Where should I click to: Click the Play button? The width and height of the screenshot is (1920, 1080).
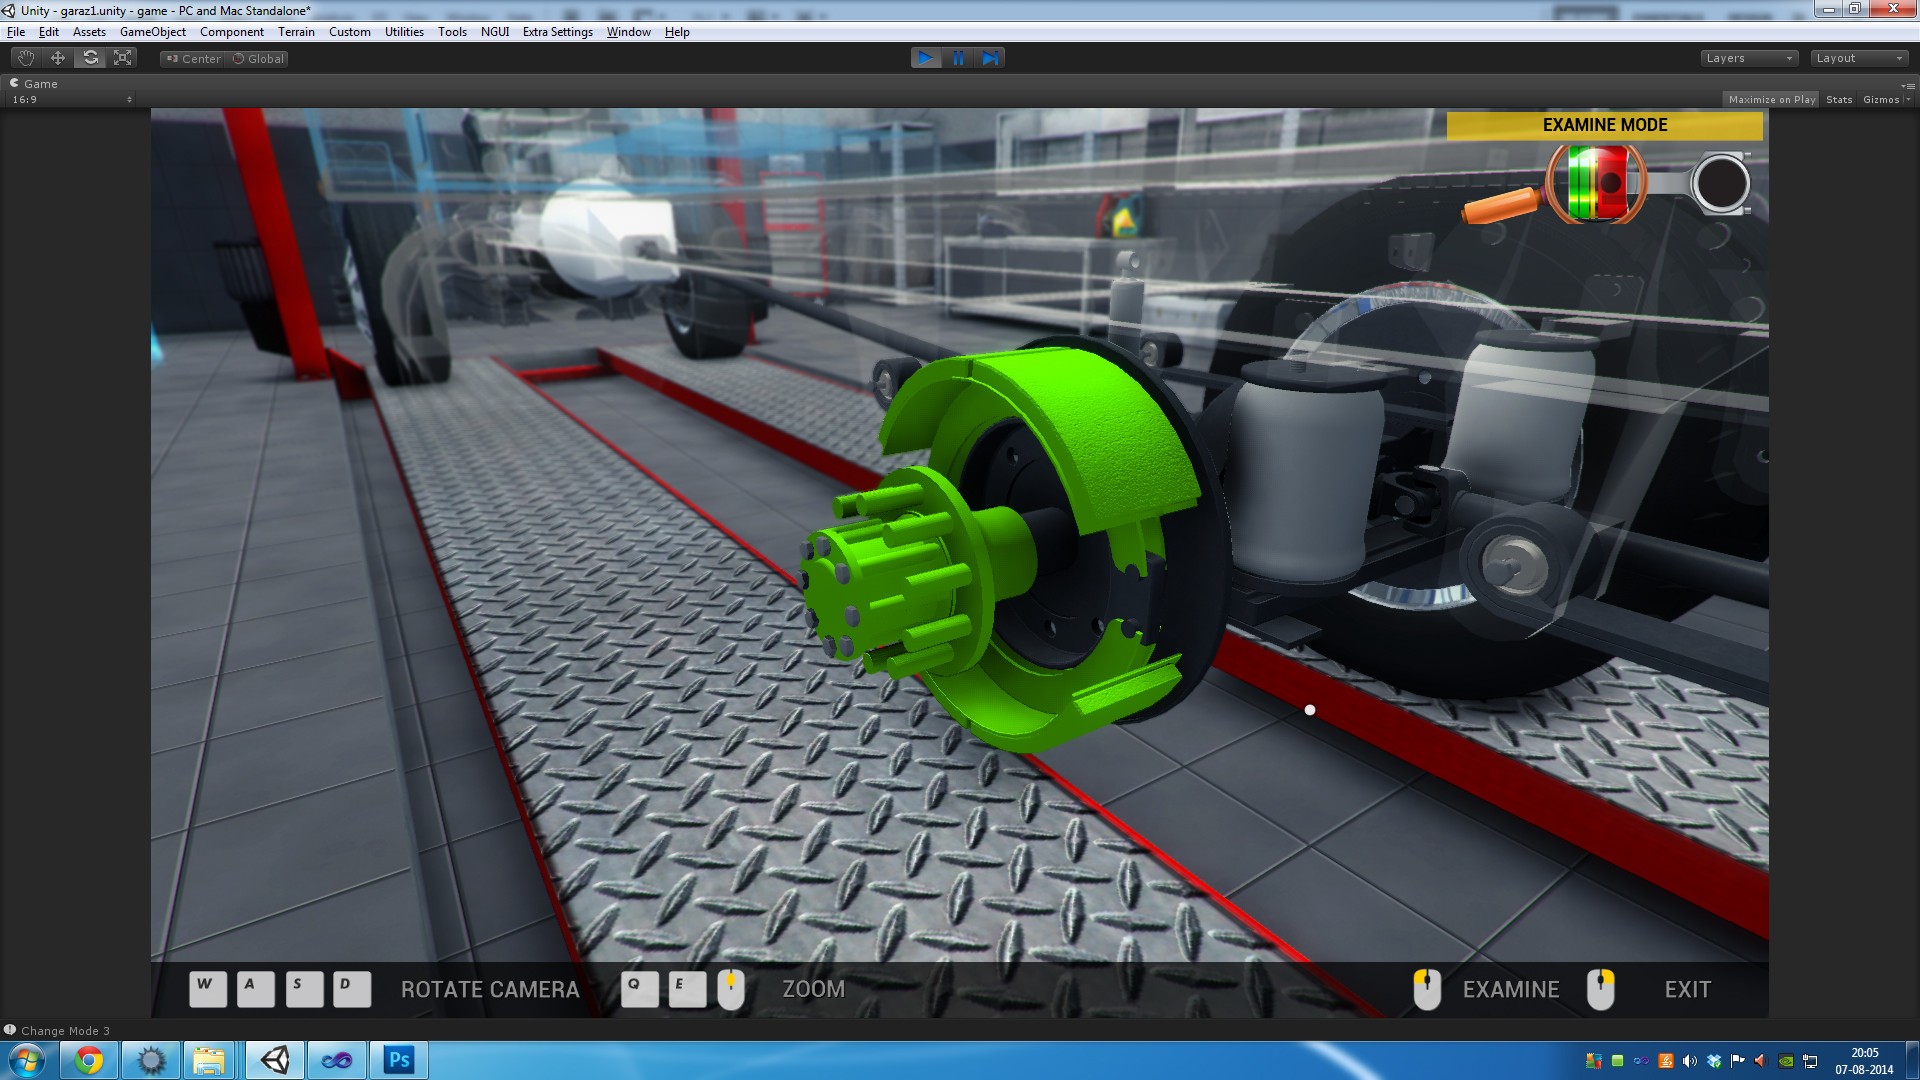tap(925, 58)
